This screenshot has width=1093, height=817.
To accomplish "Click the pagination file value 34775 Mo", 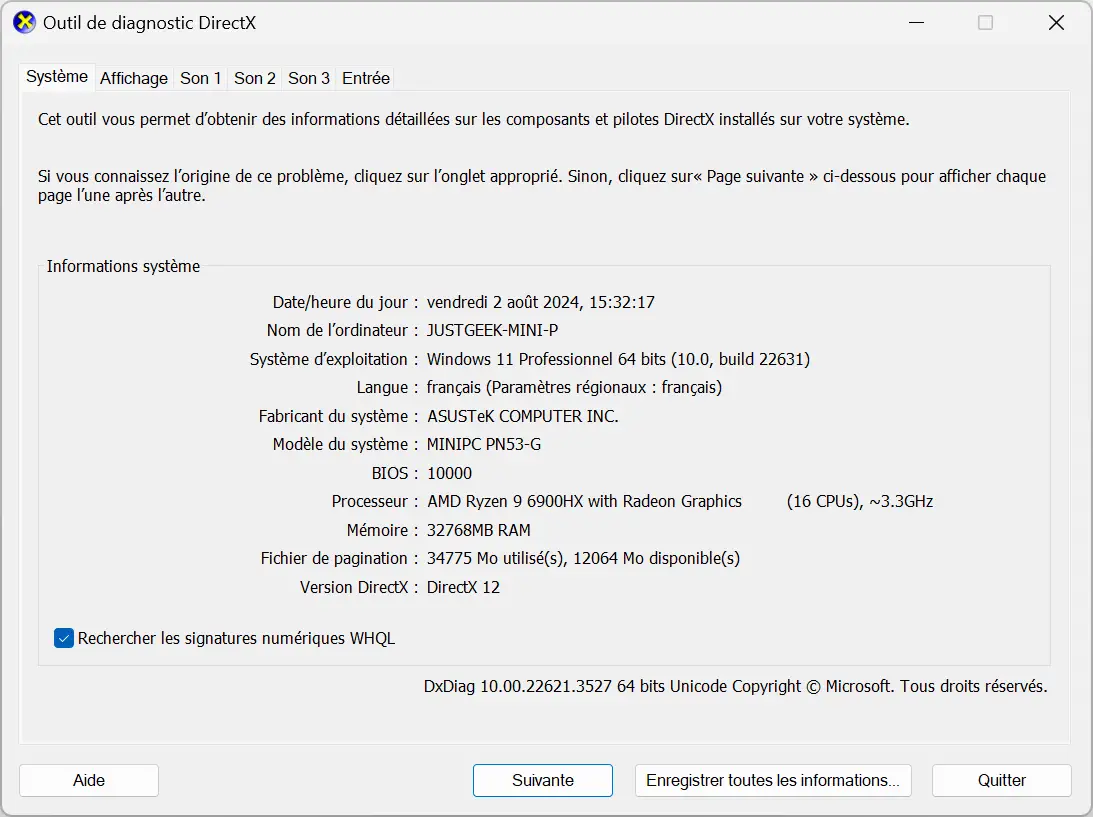I will pos(583,558).
